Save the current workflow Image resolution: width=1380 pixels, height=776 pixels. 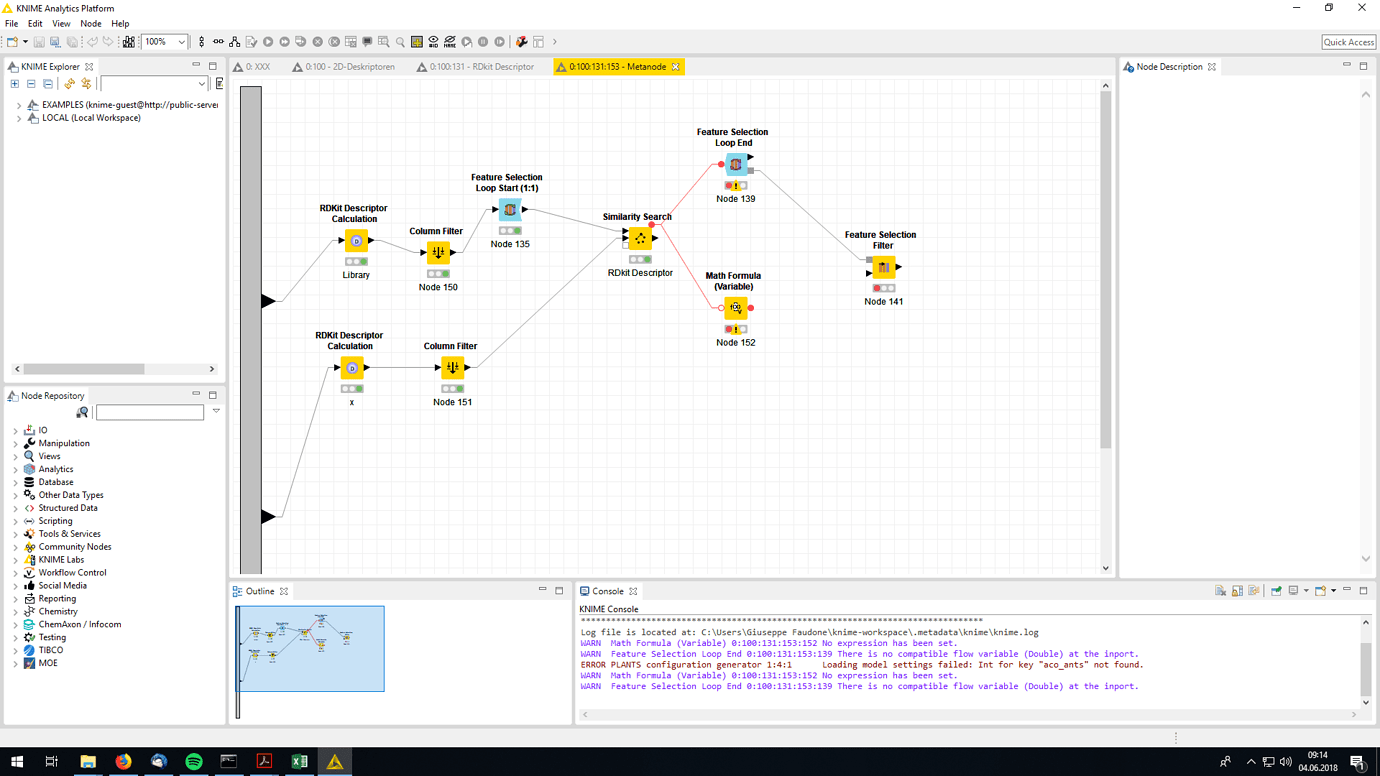click(x=38, y=41)
